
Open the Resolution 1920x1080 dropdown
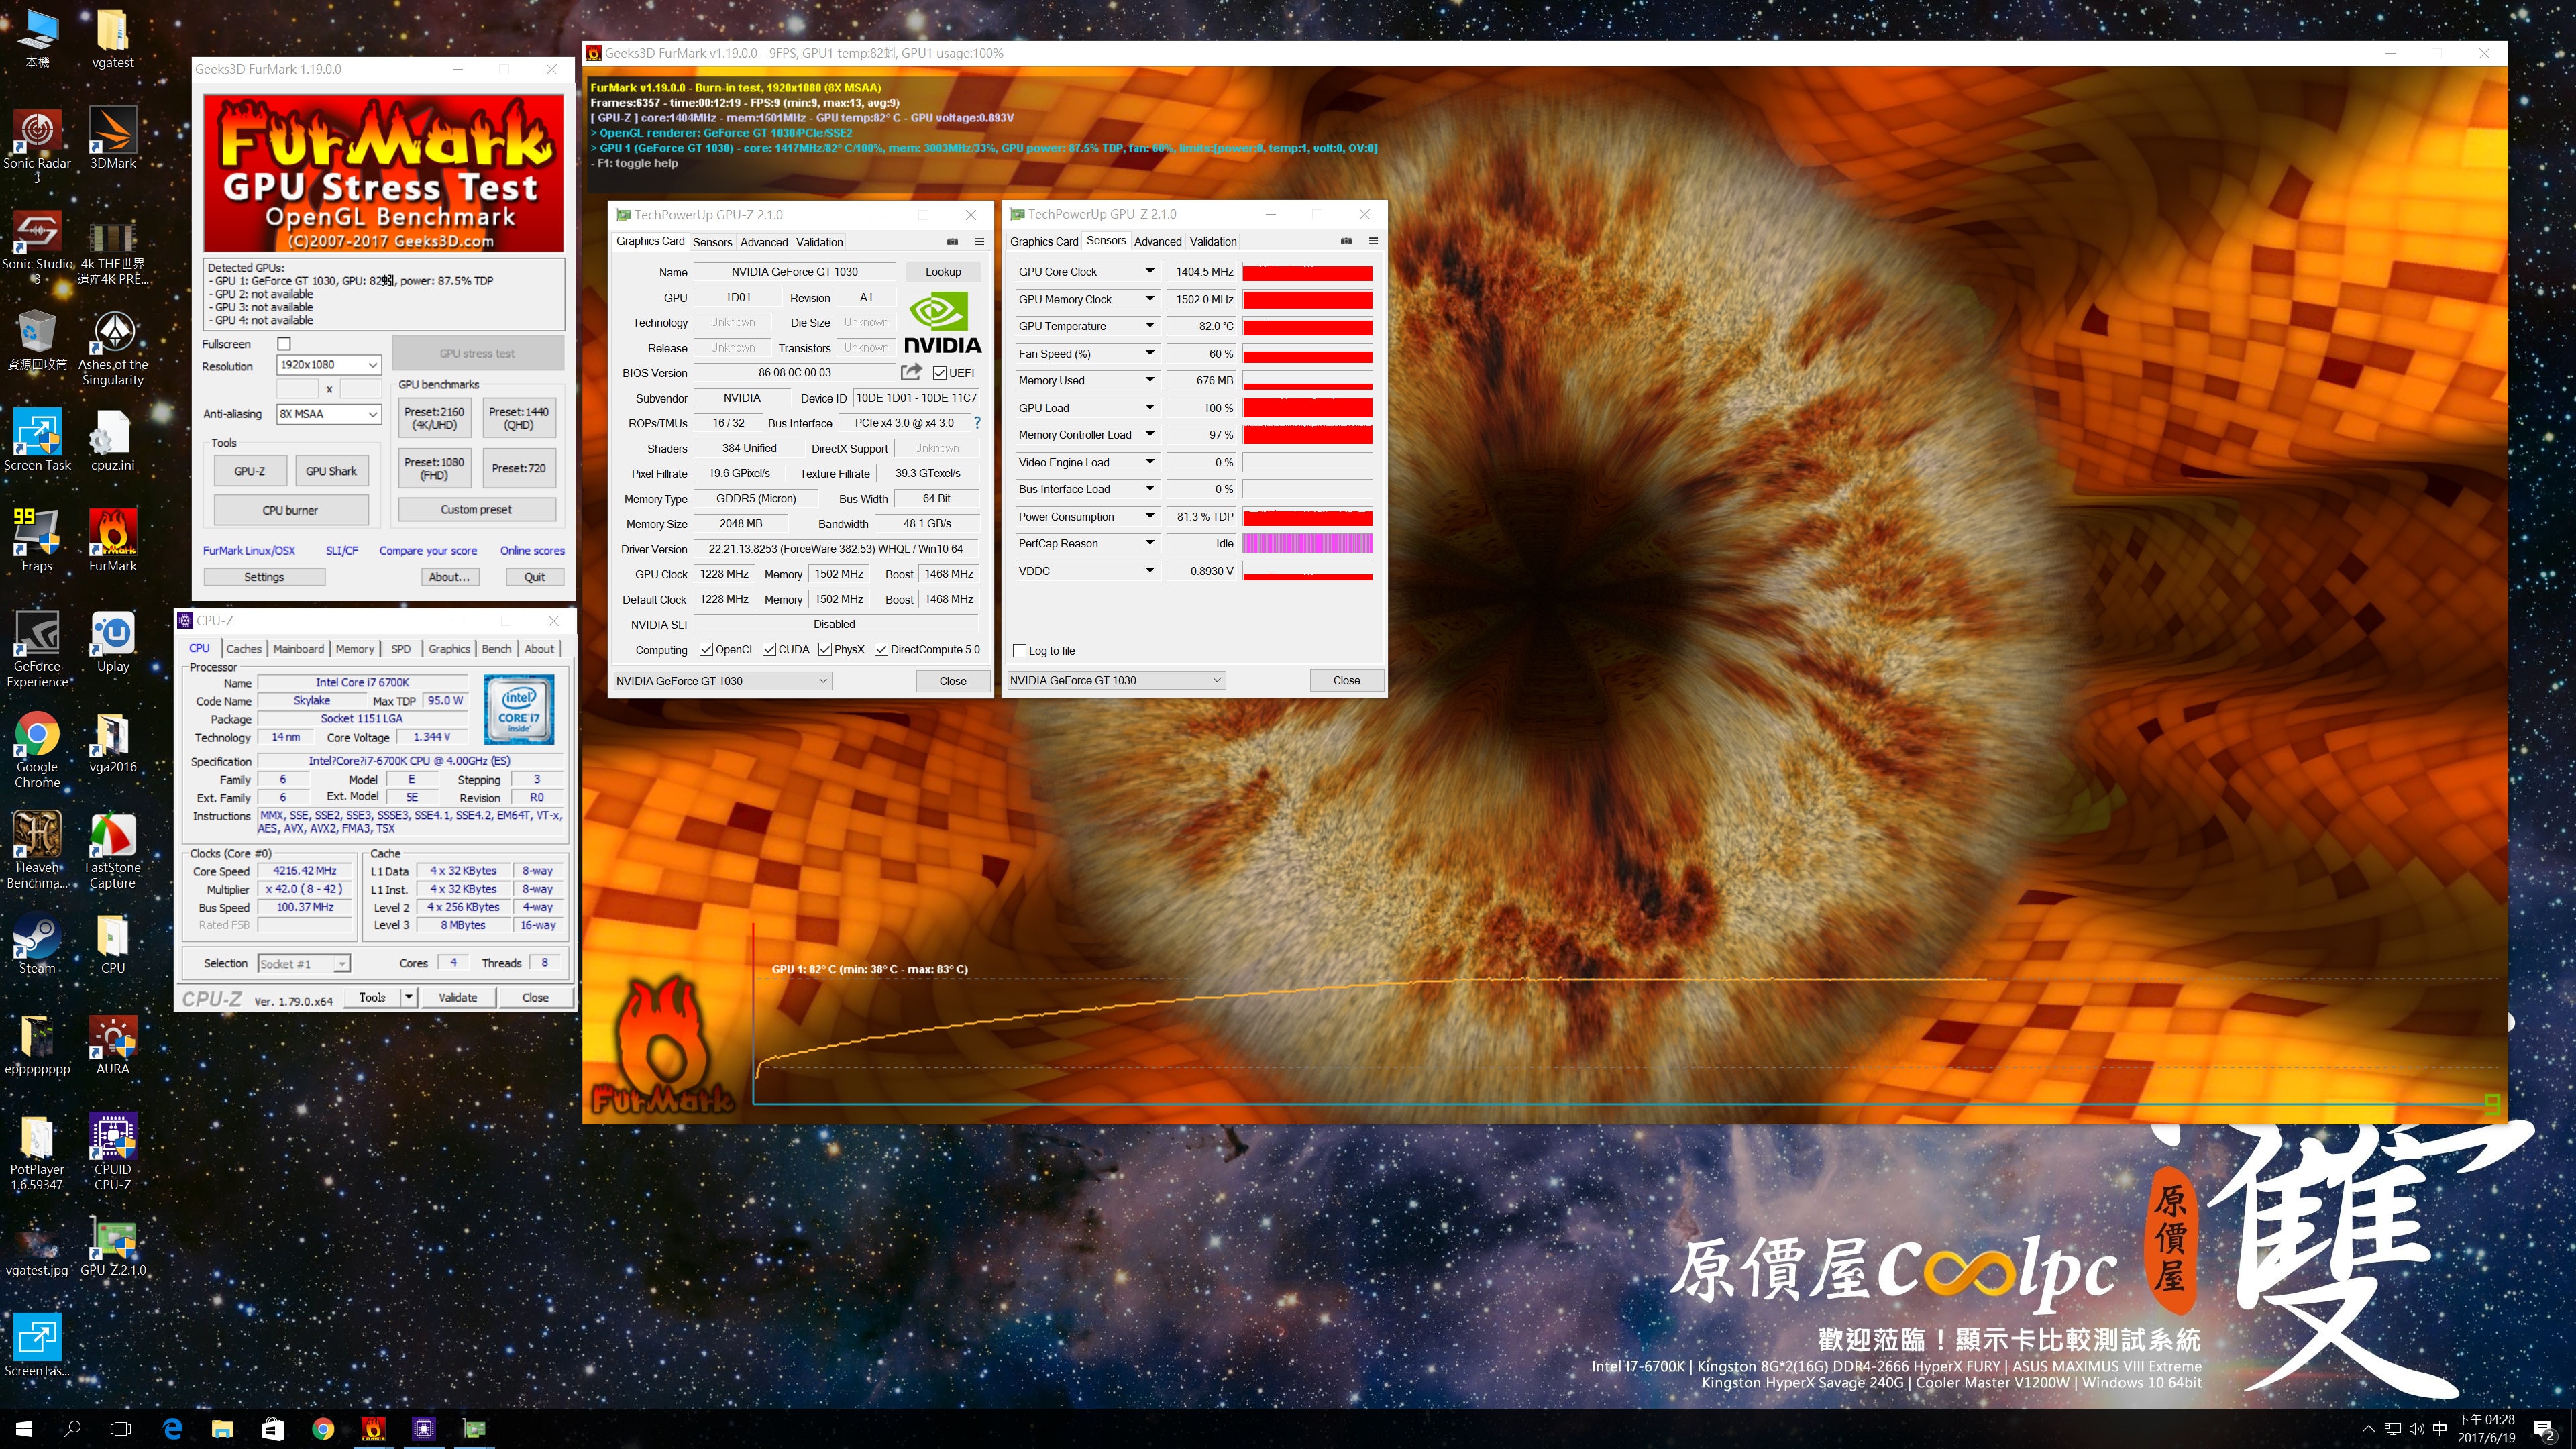click(329, 365)
